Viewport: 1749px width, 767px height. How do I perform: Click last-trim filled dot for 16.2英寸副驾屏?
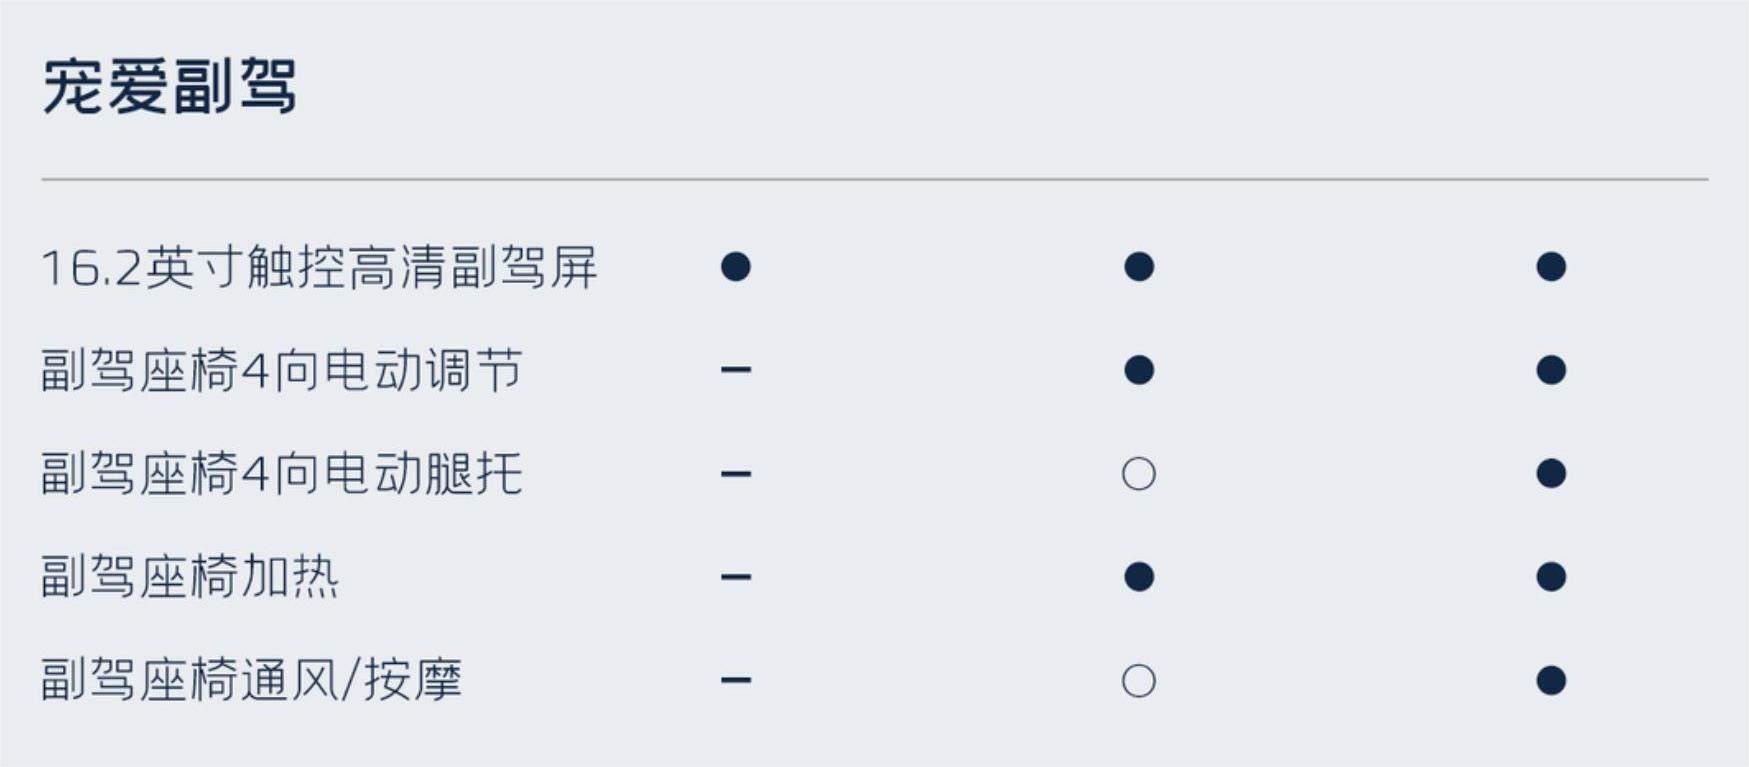(1551, 267)
